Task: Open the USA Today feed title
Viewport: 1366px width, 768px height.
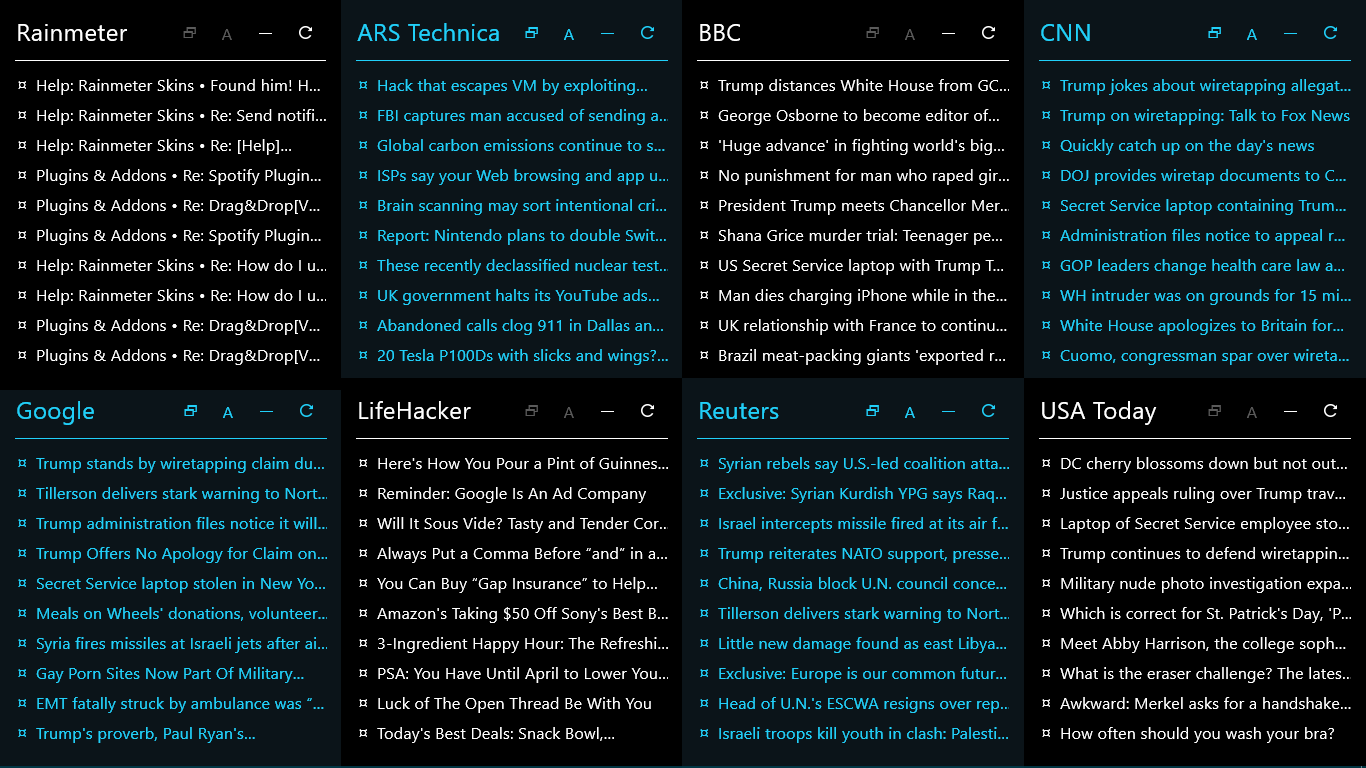Action: 1098,412
